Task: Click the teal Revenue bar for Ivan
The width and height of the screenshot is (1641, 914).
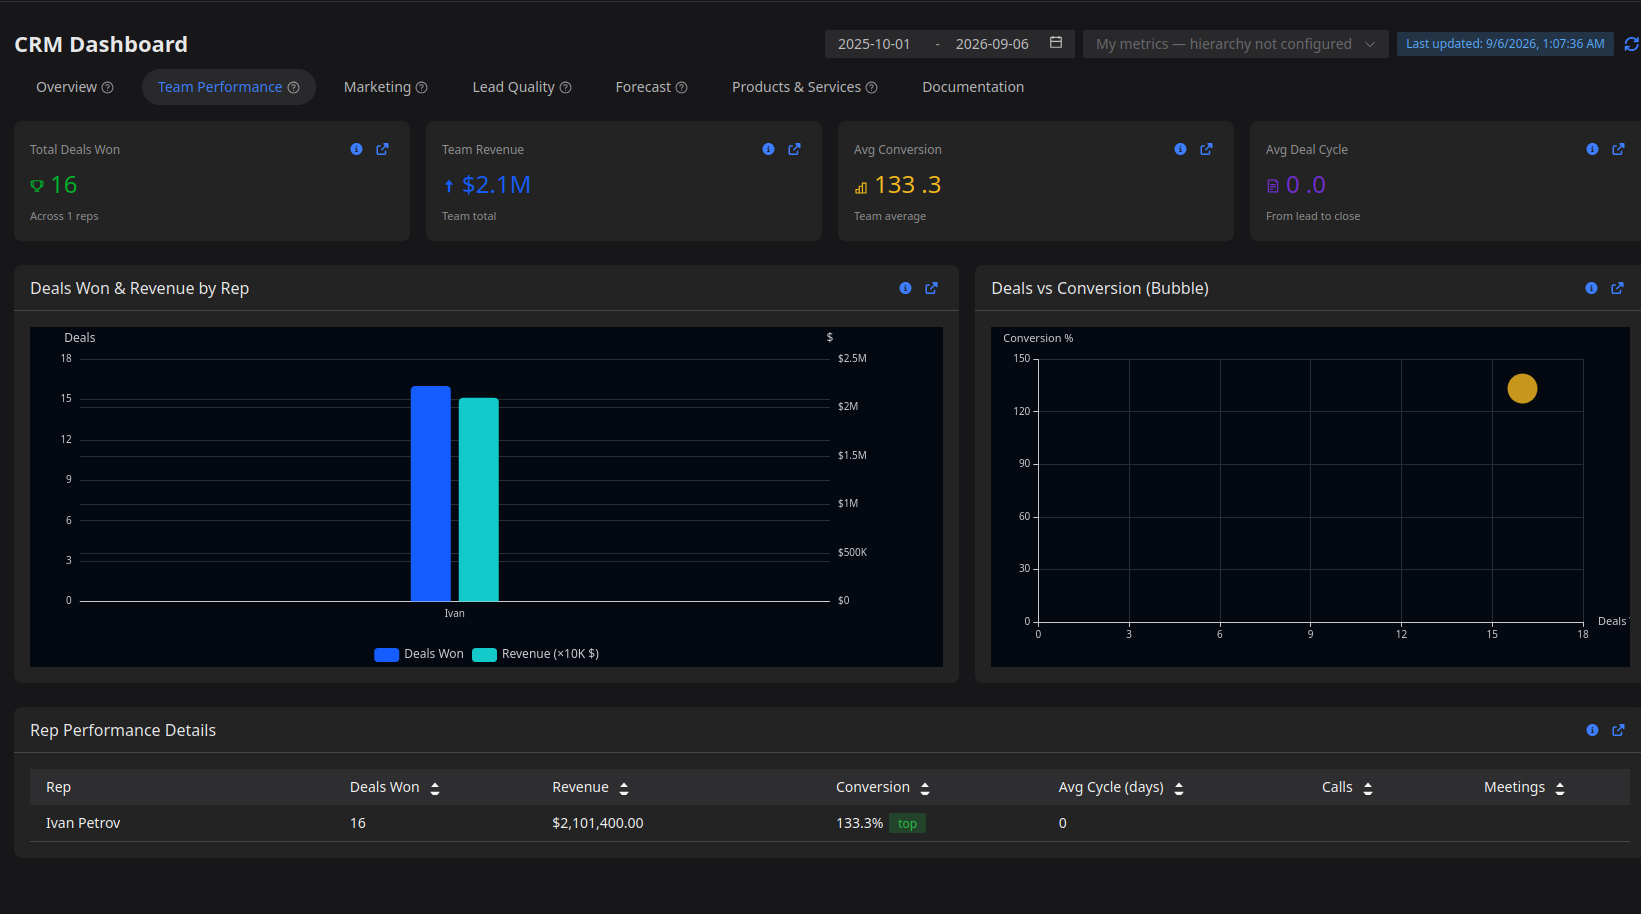Action: pyautogui.click(x=479, y=500)
